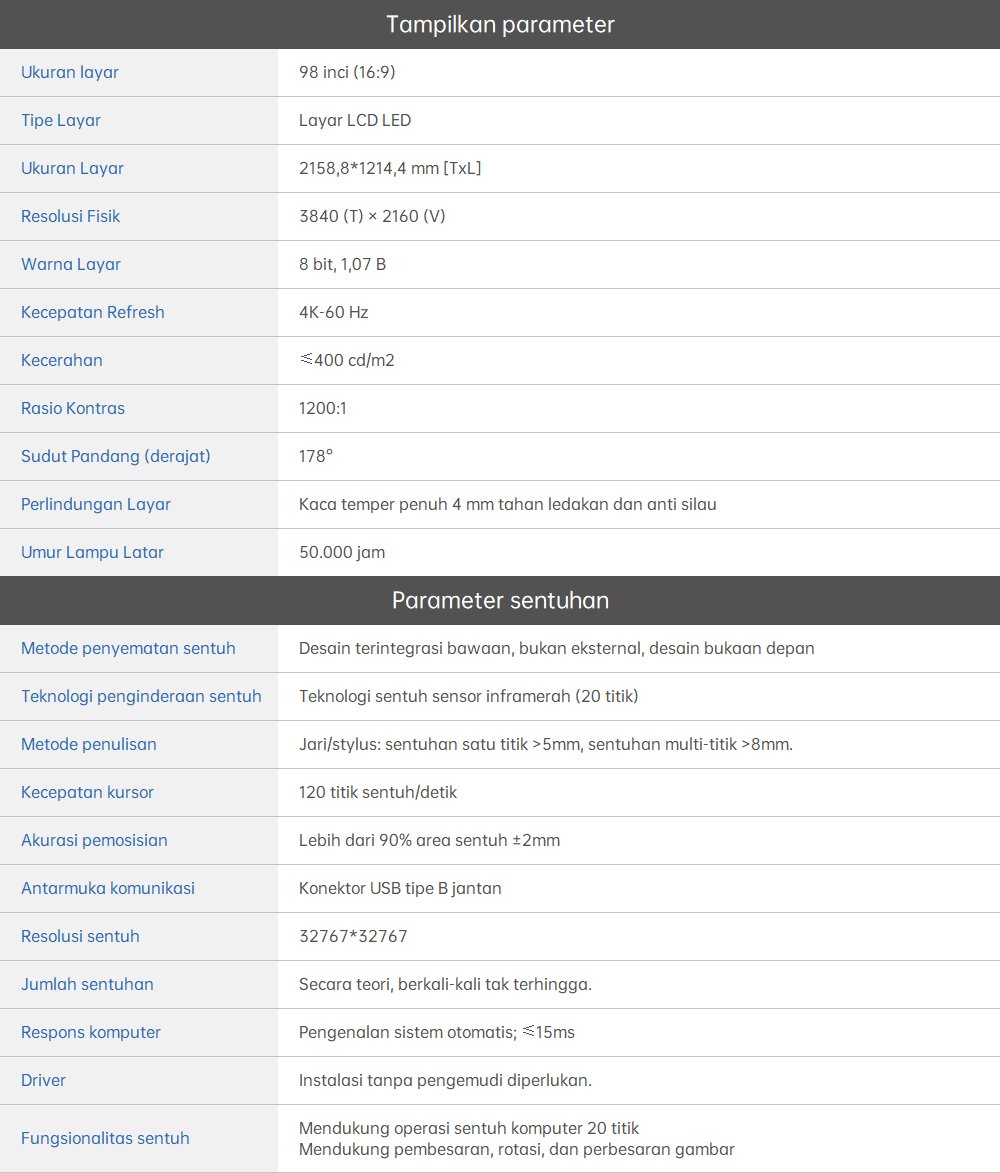Image resolution: width=1000 pixels, height=1173 pixels.
Task: Click the "Tampilkan parameter" section header
Action: tap(500, 24)
